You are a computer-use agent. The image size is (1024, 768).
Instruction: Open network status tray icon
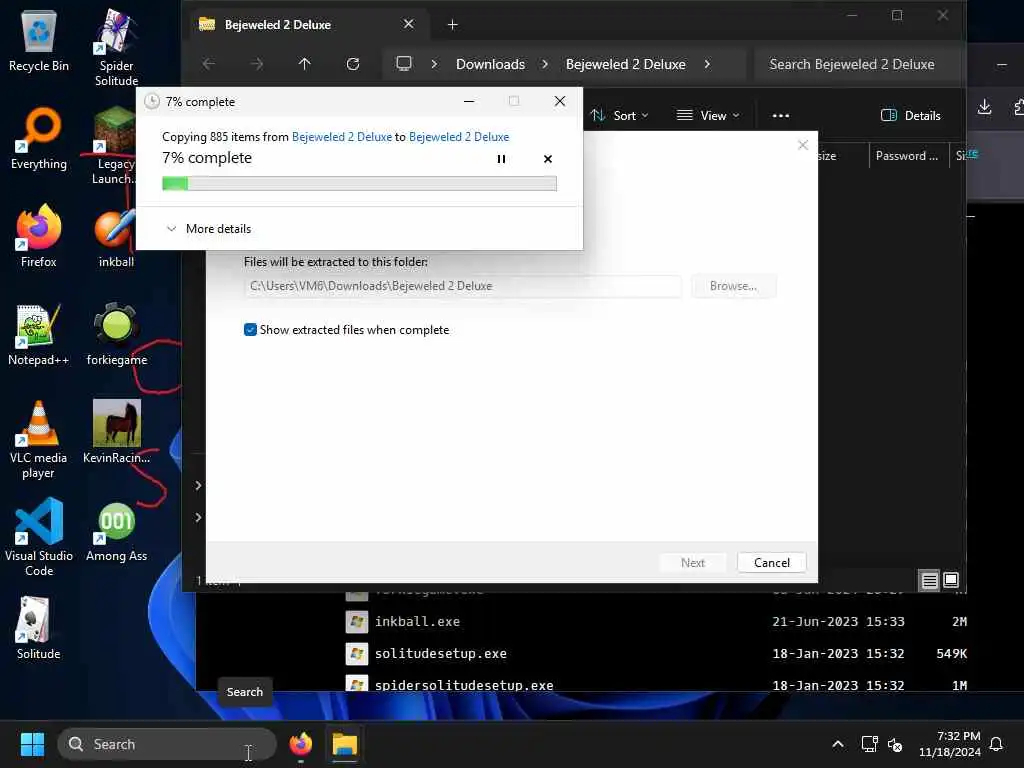[x=869, y=744]
